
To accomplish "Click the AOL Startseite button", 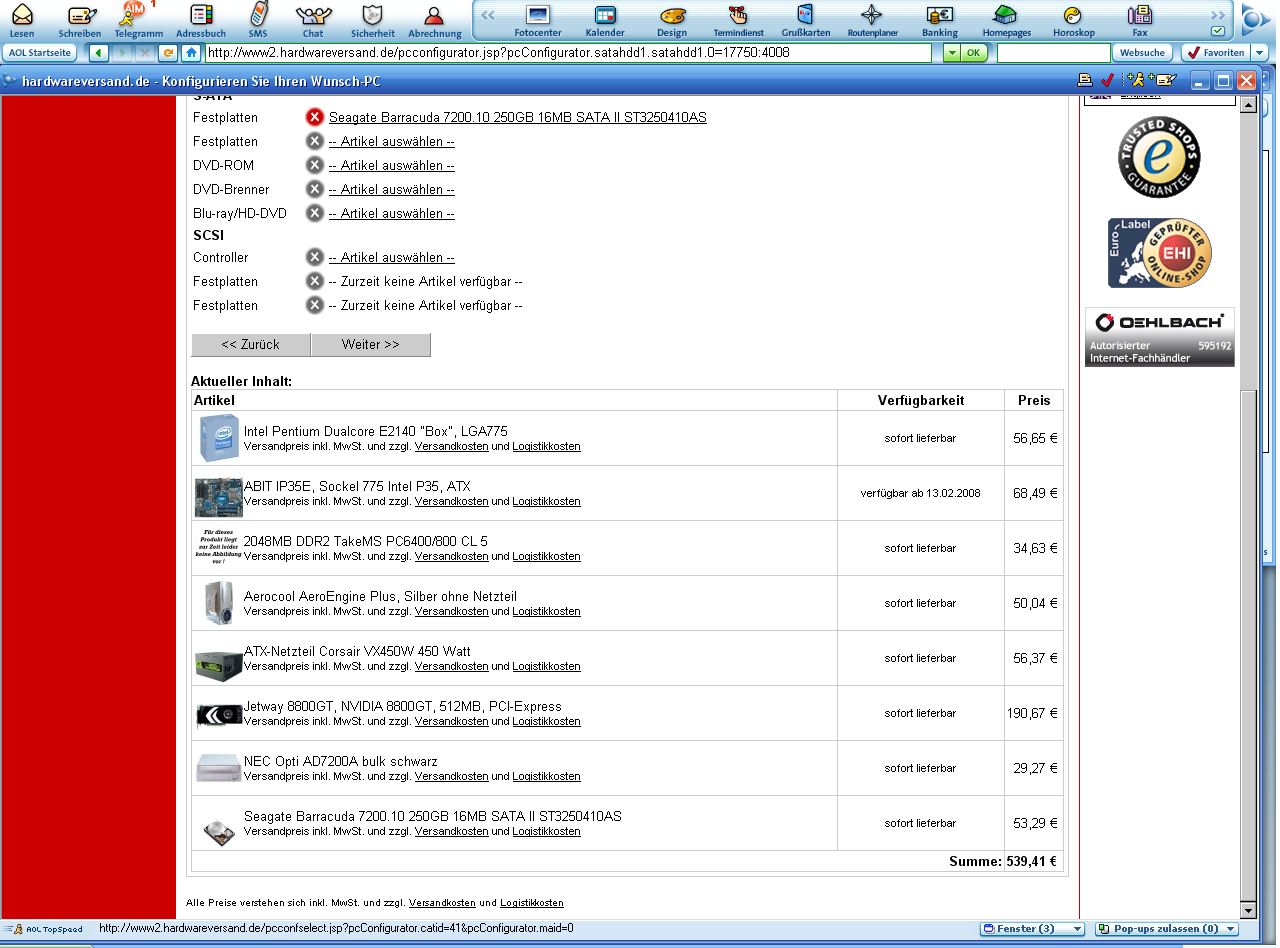I will coord(40,53).
